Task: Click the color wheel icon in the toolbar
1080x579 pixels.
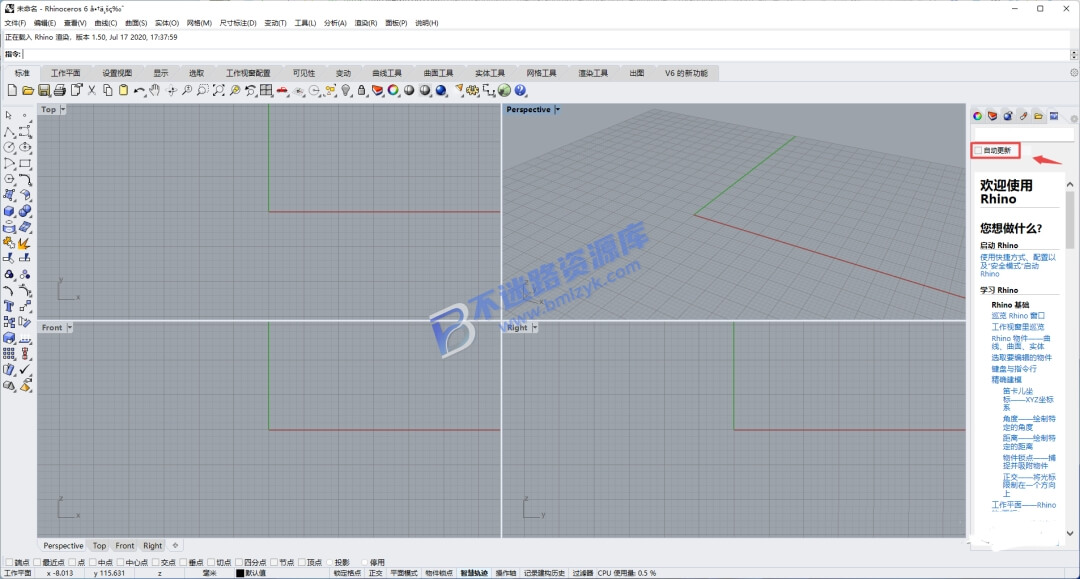Action: 393,90
